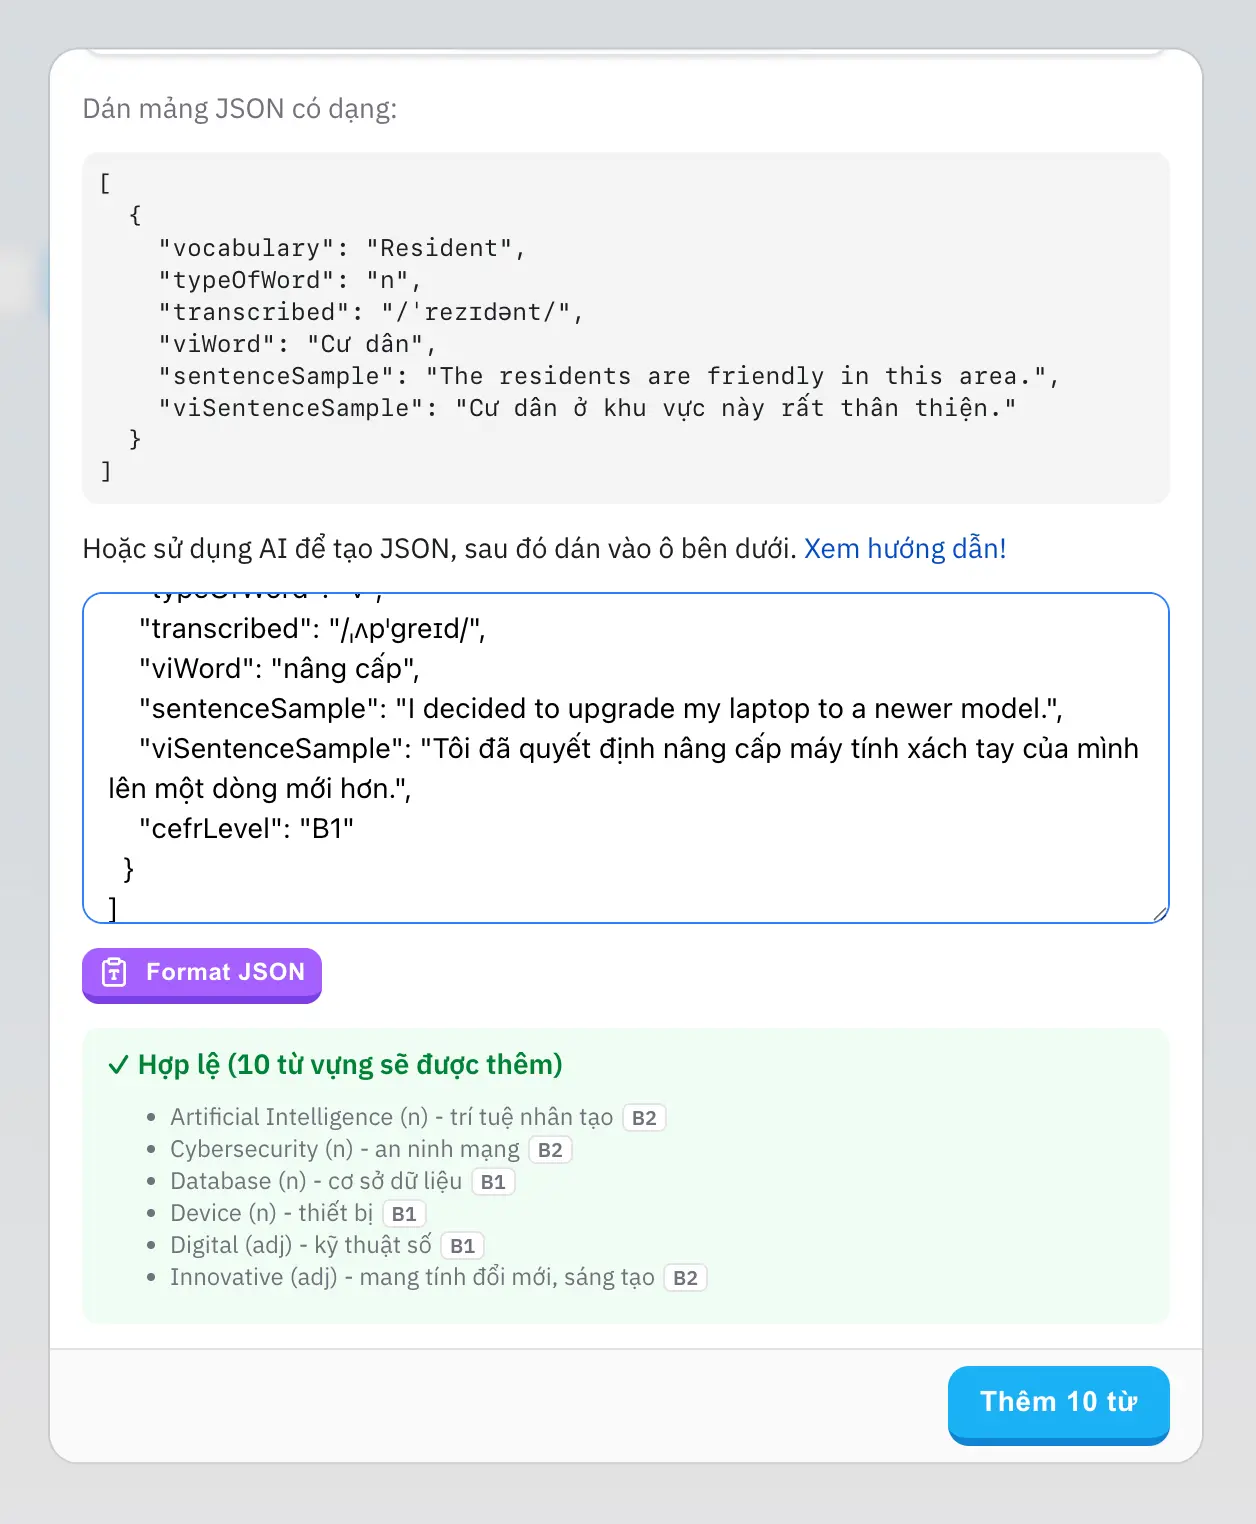
Task: Click the clipboard icon on Format JSON button
Action: (115, 972)
